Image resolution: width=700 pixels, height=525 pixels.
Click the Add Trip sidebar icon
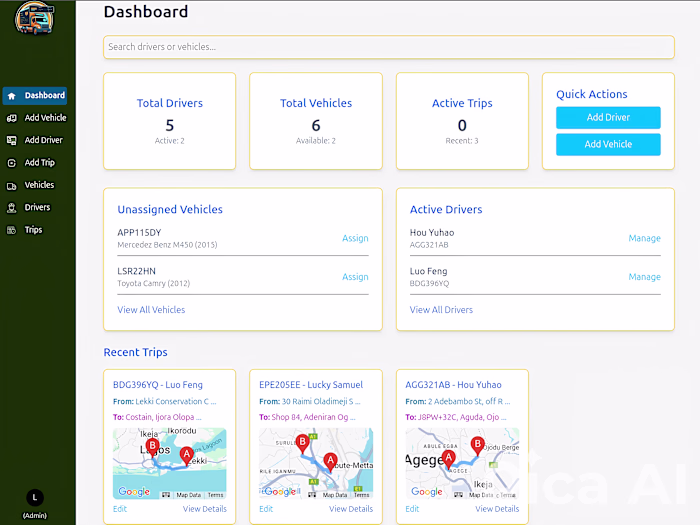point(12,163)
